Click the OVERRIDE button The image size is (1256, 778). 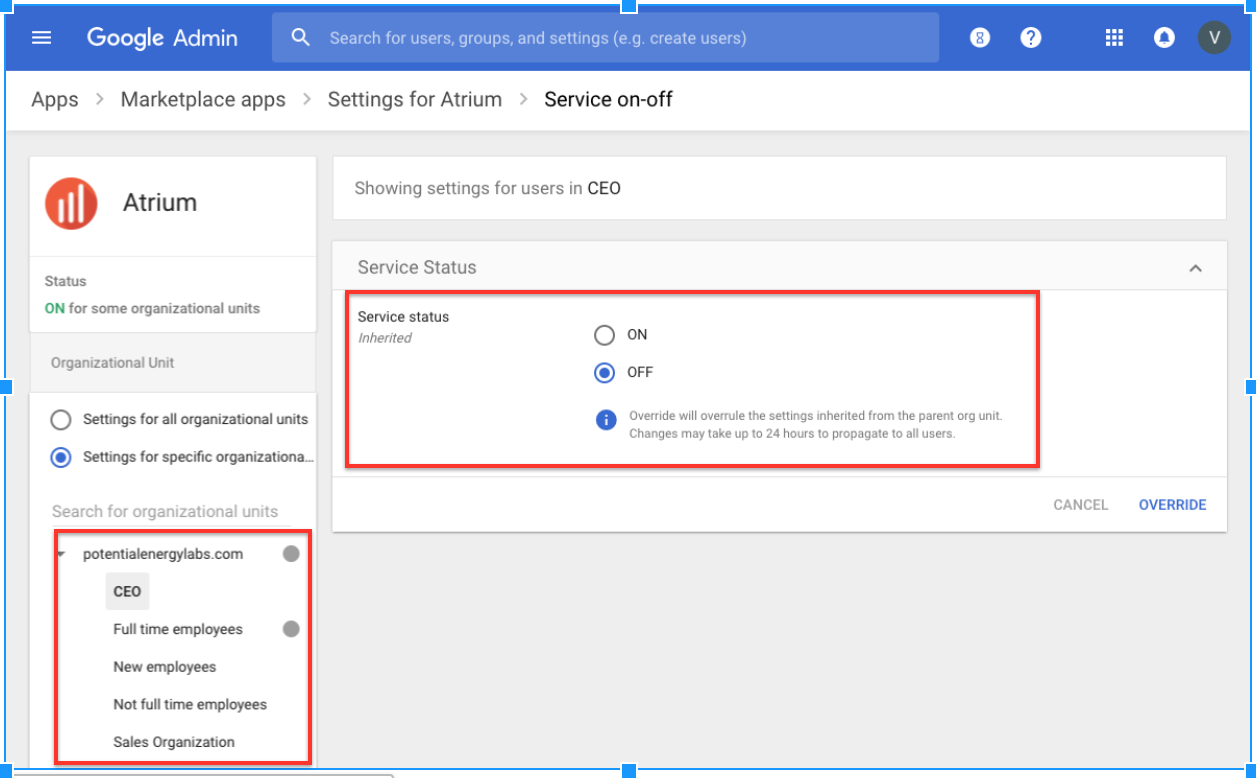coord(1173,505)
